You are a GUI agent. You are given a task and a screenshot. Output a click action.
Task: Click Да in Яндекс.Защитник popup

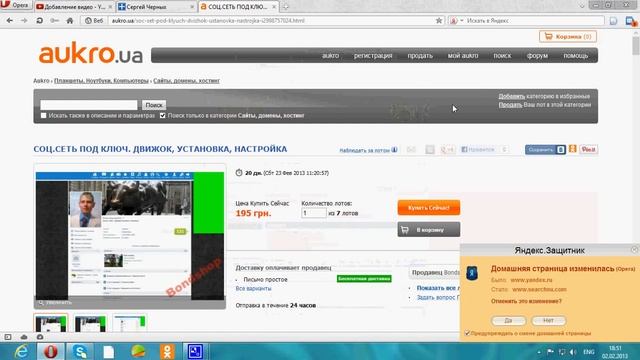(508, 321)
